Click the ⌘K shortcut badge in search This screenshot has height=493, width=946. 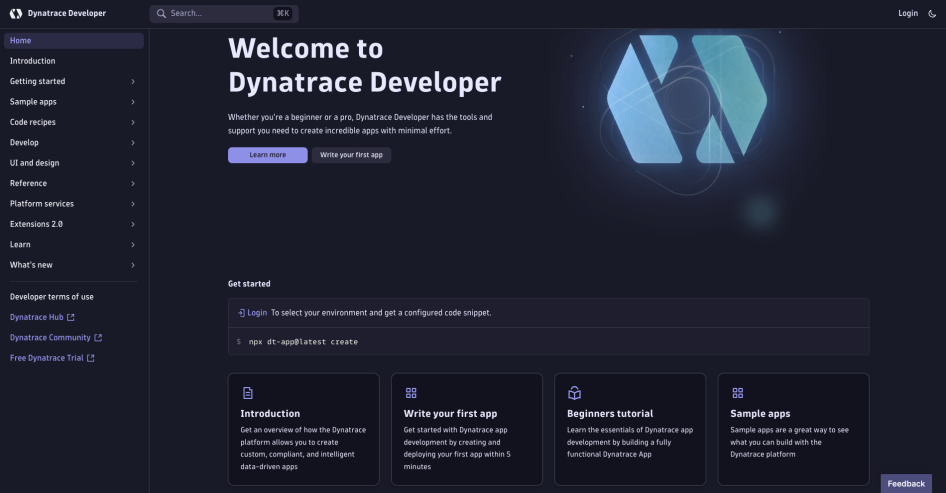click(282, 13)
